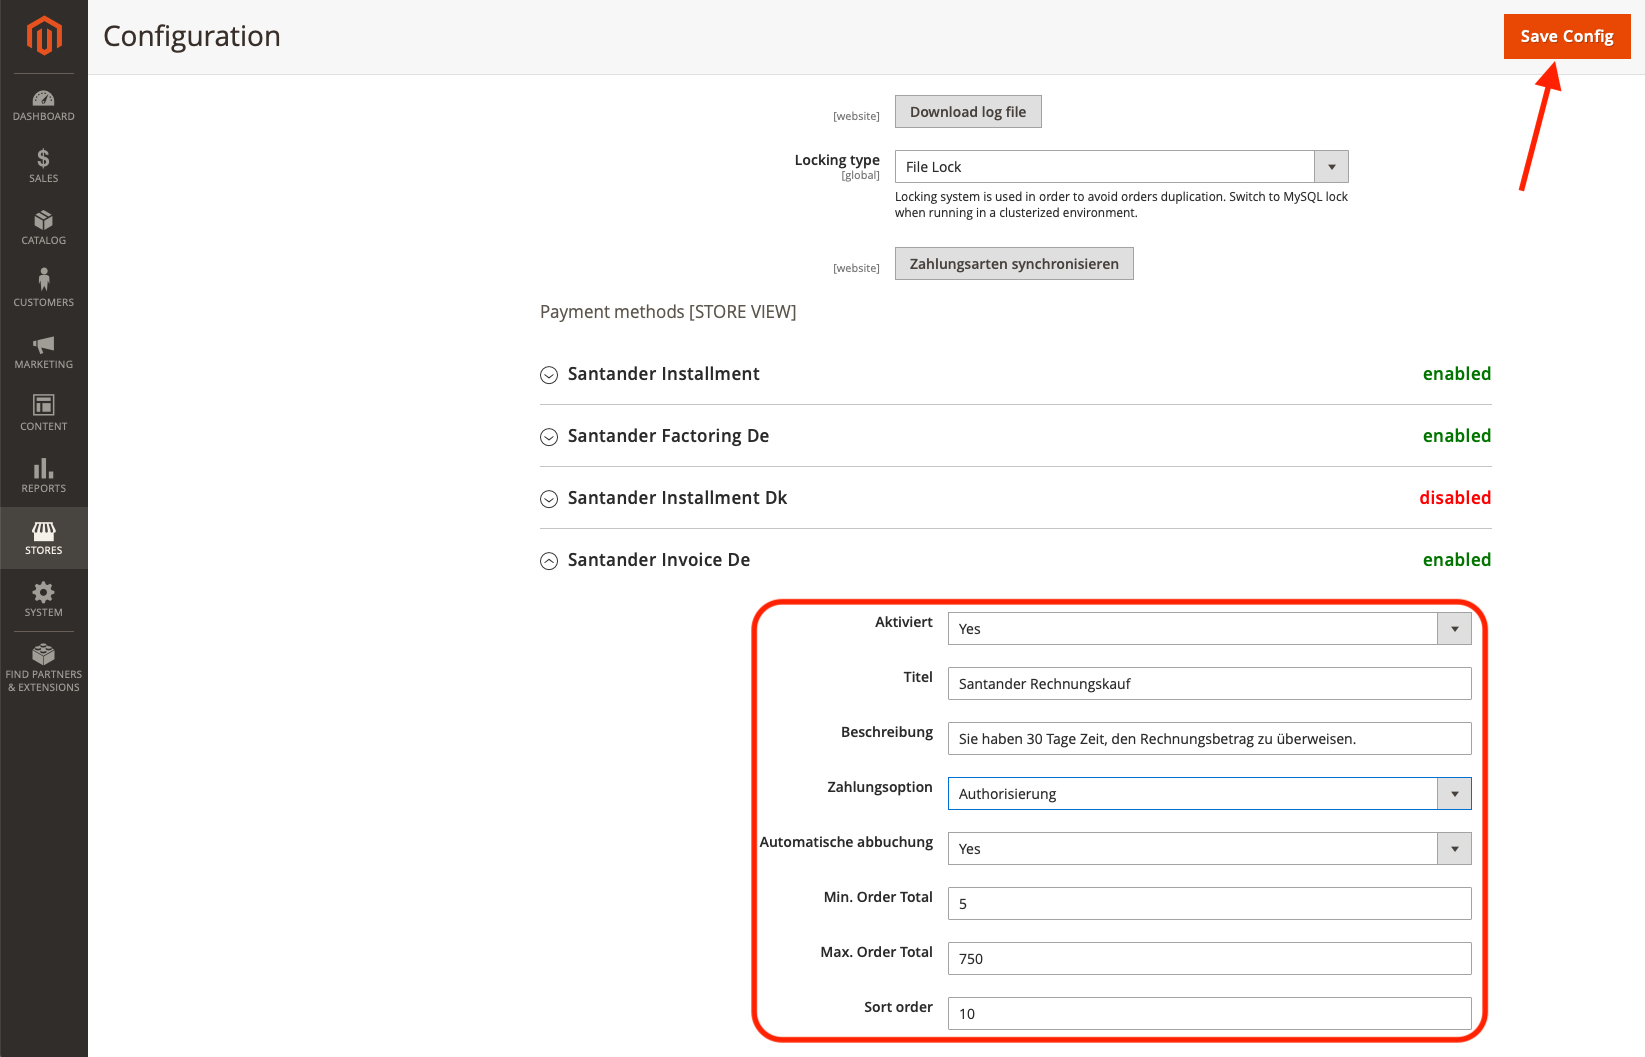Screen dimensions: 1645x1057
Task: Click Zahlungsarten synchronisieren button
Action: point(1014,264)
